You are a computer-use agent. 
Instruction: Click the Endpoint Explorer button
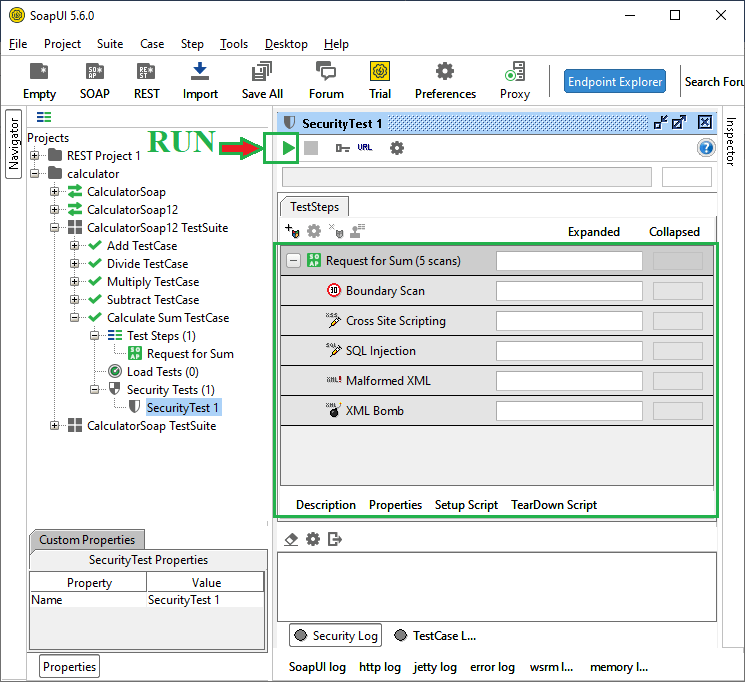point(615,82)
